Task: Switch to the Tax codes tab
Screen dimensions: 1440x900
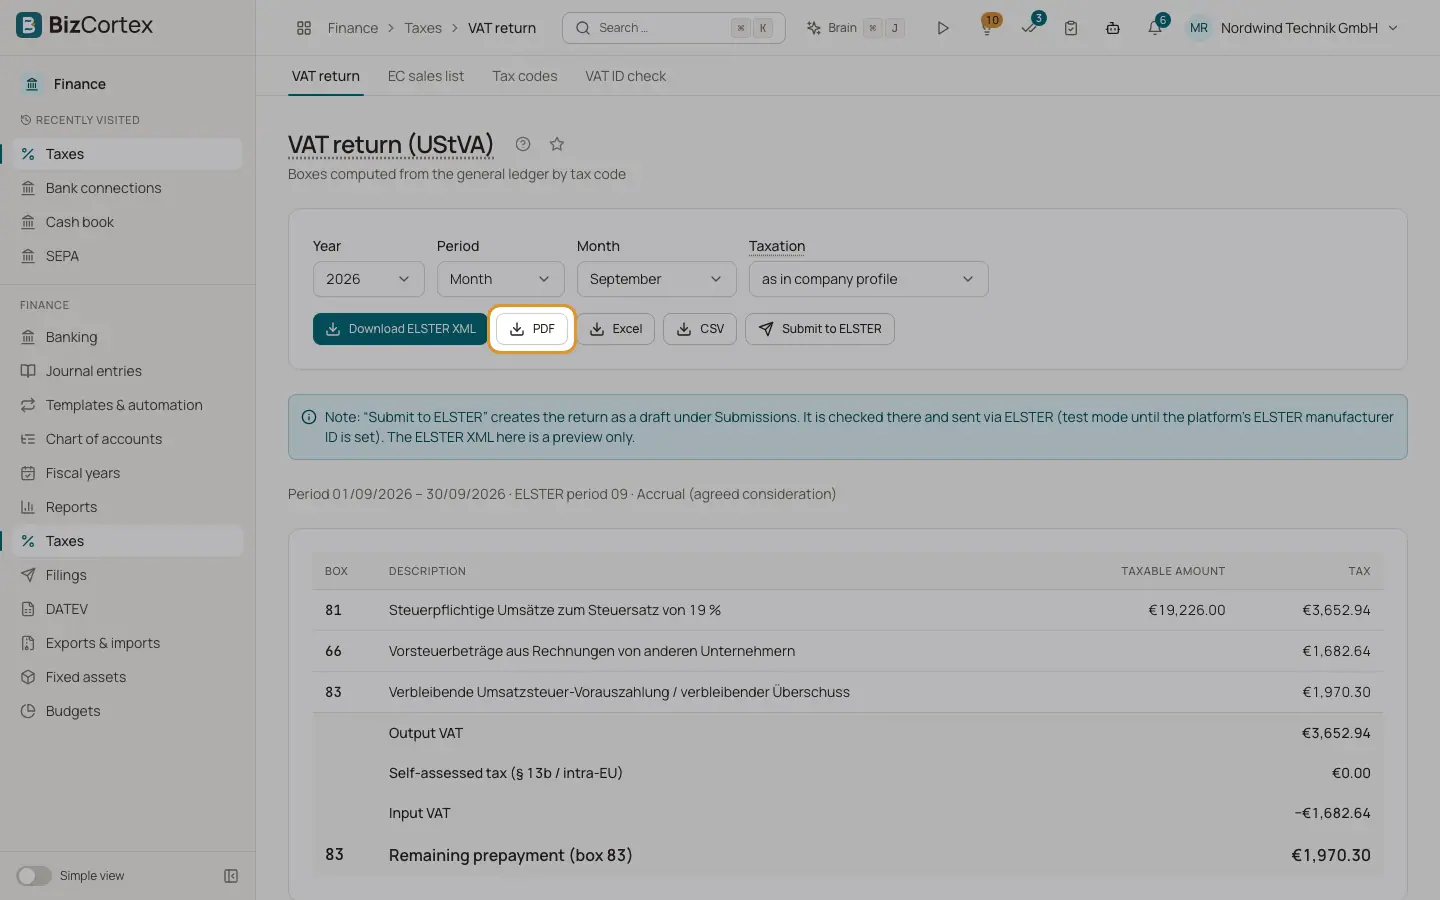Action: (x=524, y=76)
